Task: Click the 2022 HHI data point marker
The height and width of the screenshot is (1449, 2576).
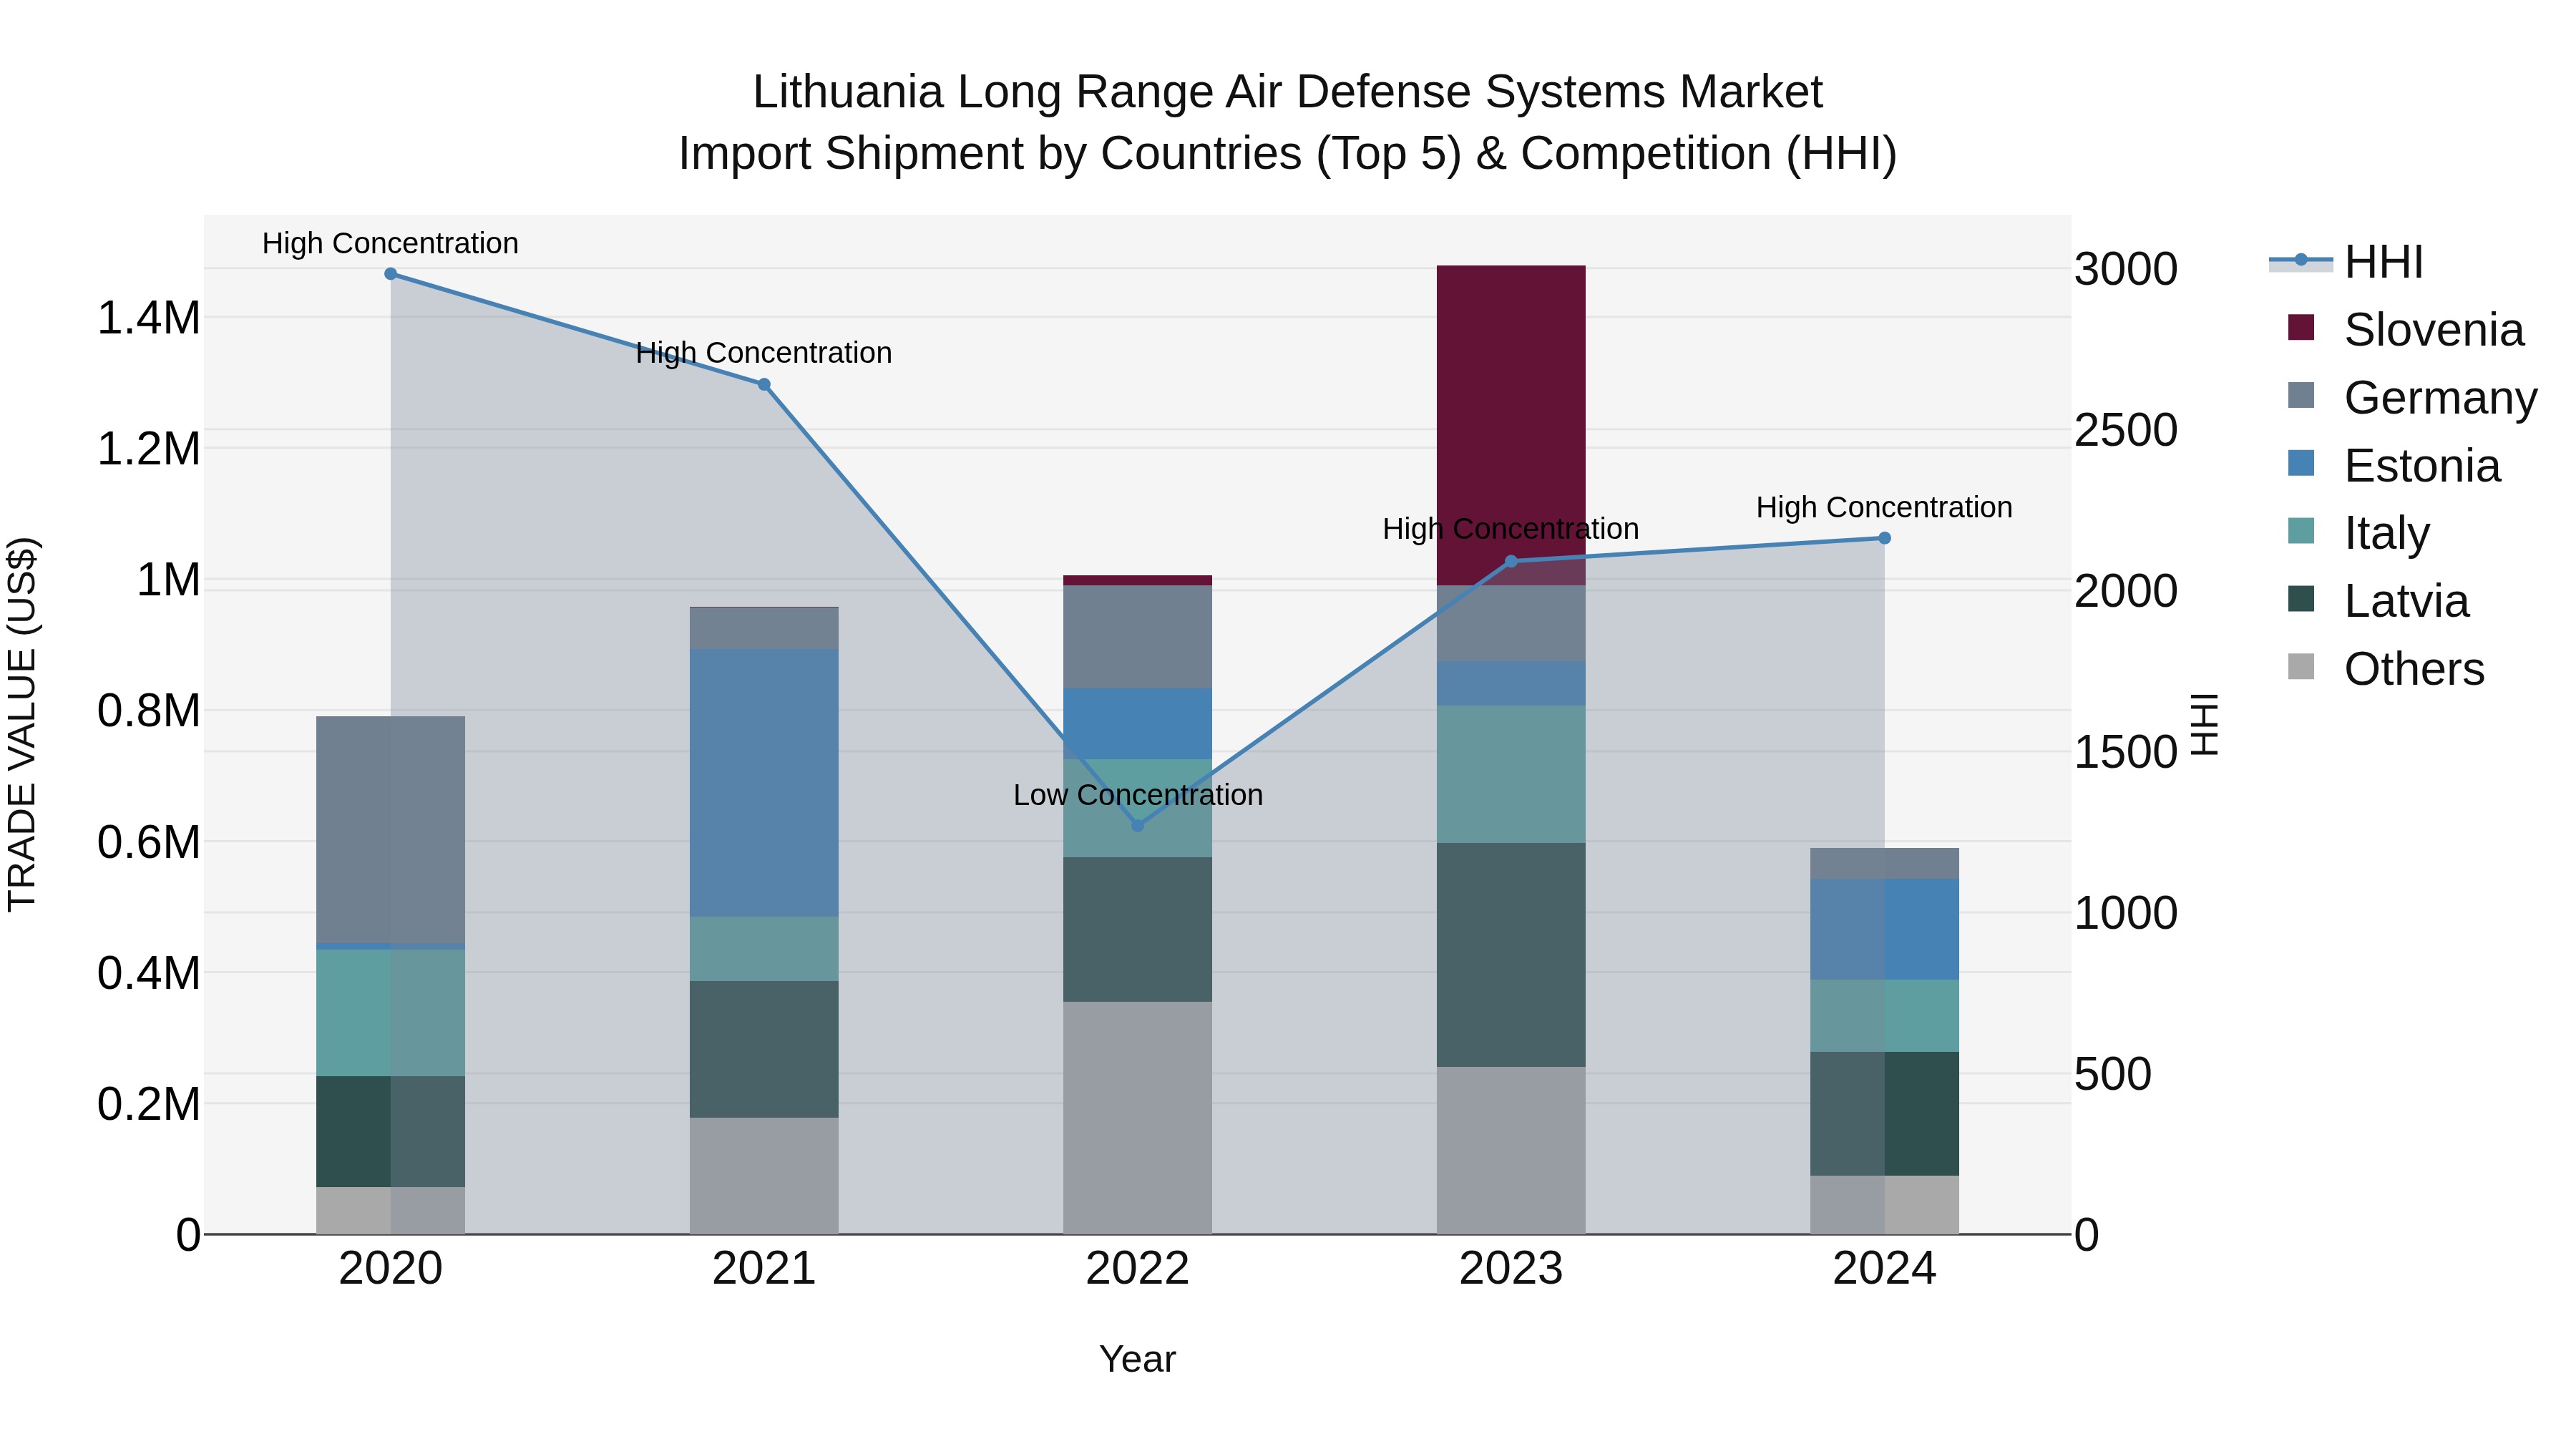Action: (1137, 825)
